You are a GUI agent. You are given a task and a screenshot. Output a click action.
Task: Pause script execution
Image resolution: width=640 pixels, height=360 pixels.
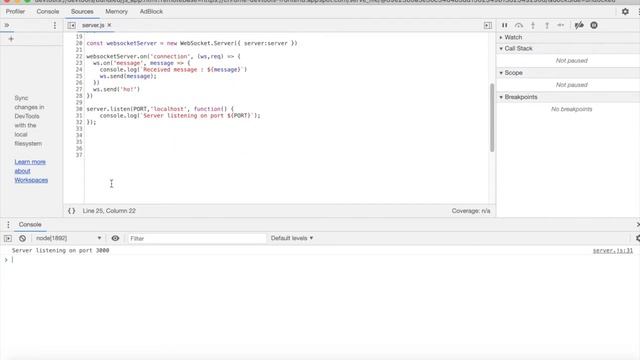(x=504, y=25)
